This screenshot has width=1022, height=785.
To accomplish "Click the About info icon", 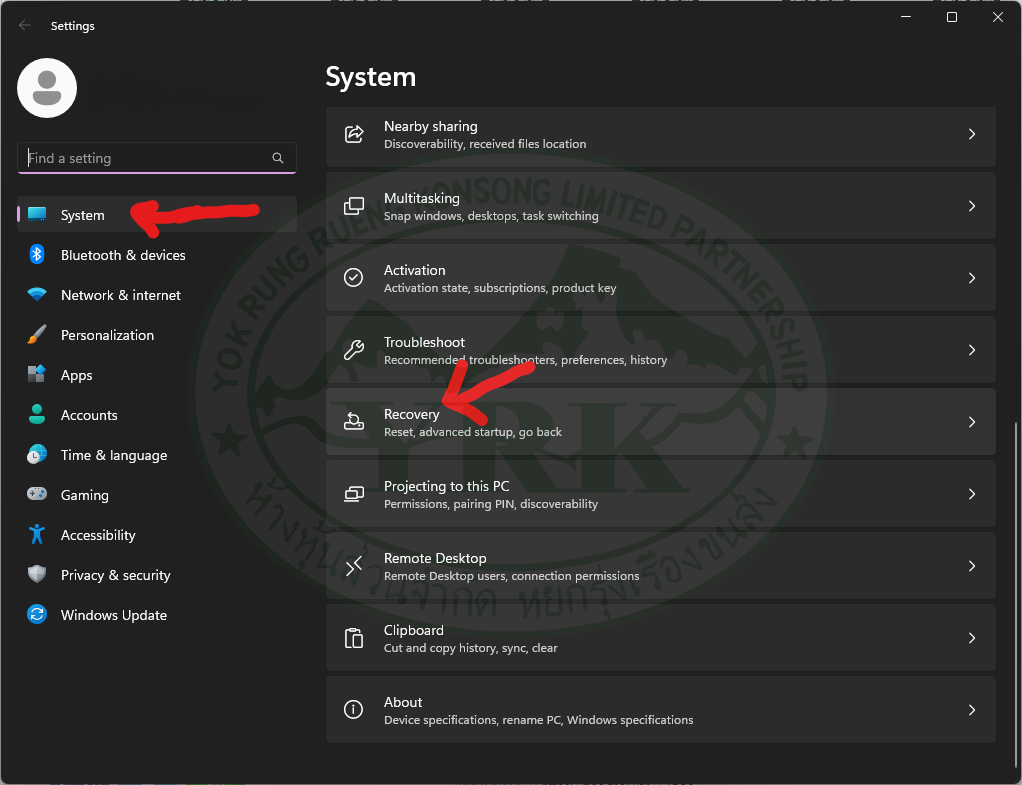I will point(354,710).
